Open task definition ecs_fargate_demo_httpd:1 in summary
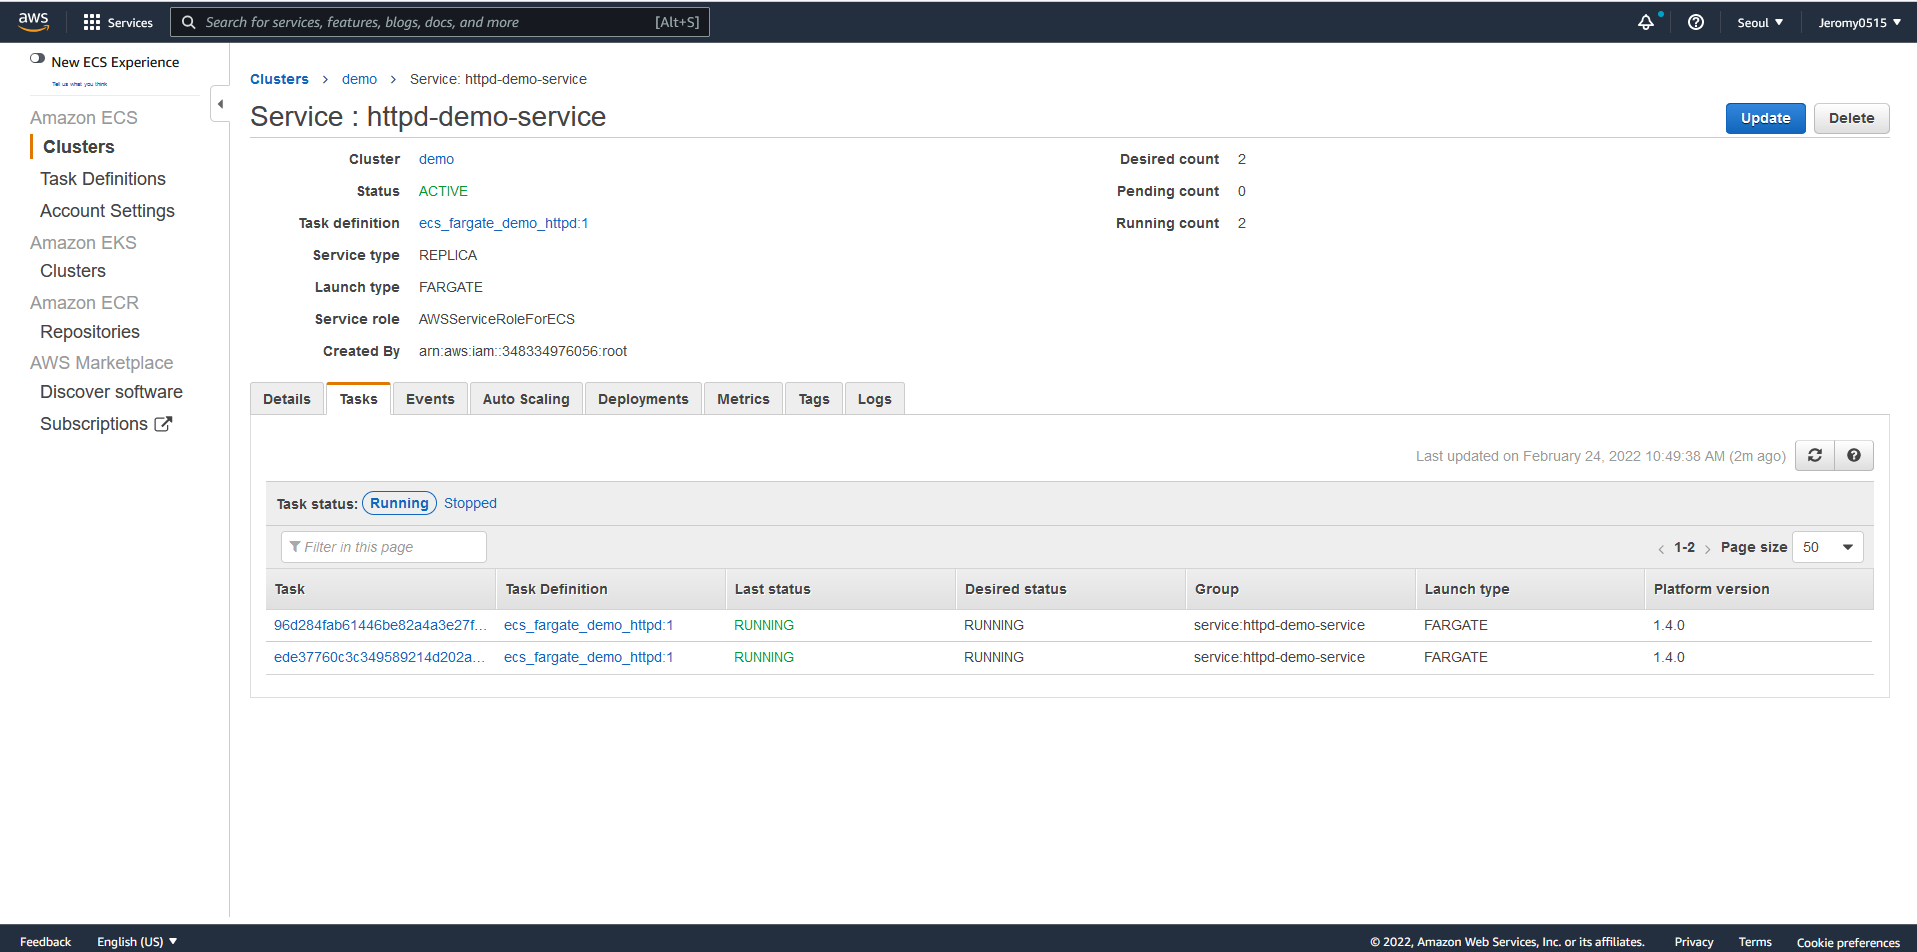Viewport: 1917px width, 952px height. (503, 223)
